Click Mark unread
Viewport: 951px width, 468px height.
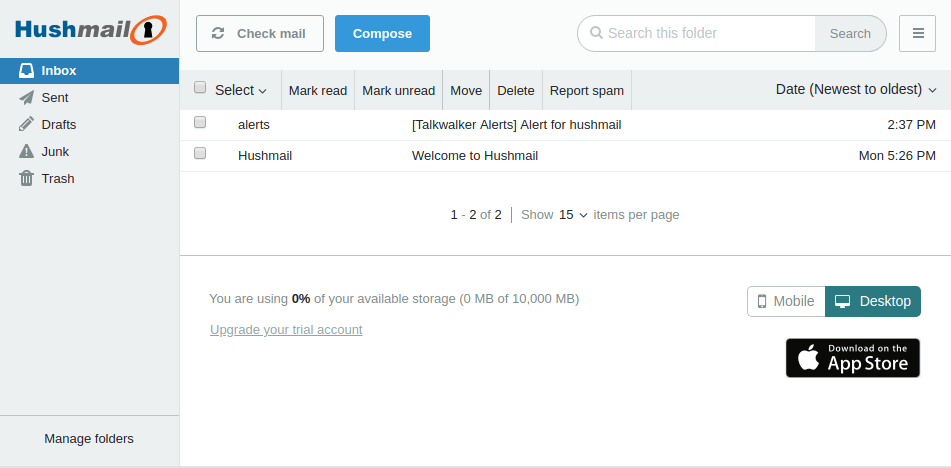click(398, 90)
